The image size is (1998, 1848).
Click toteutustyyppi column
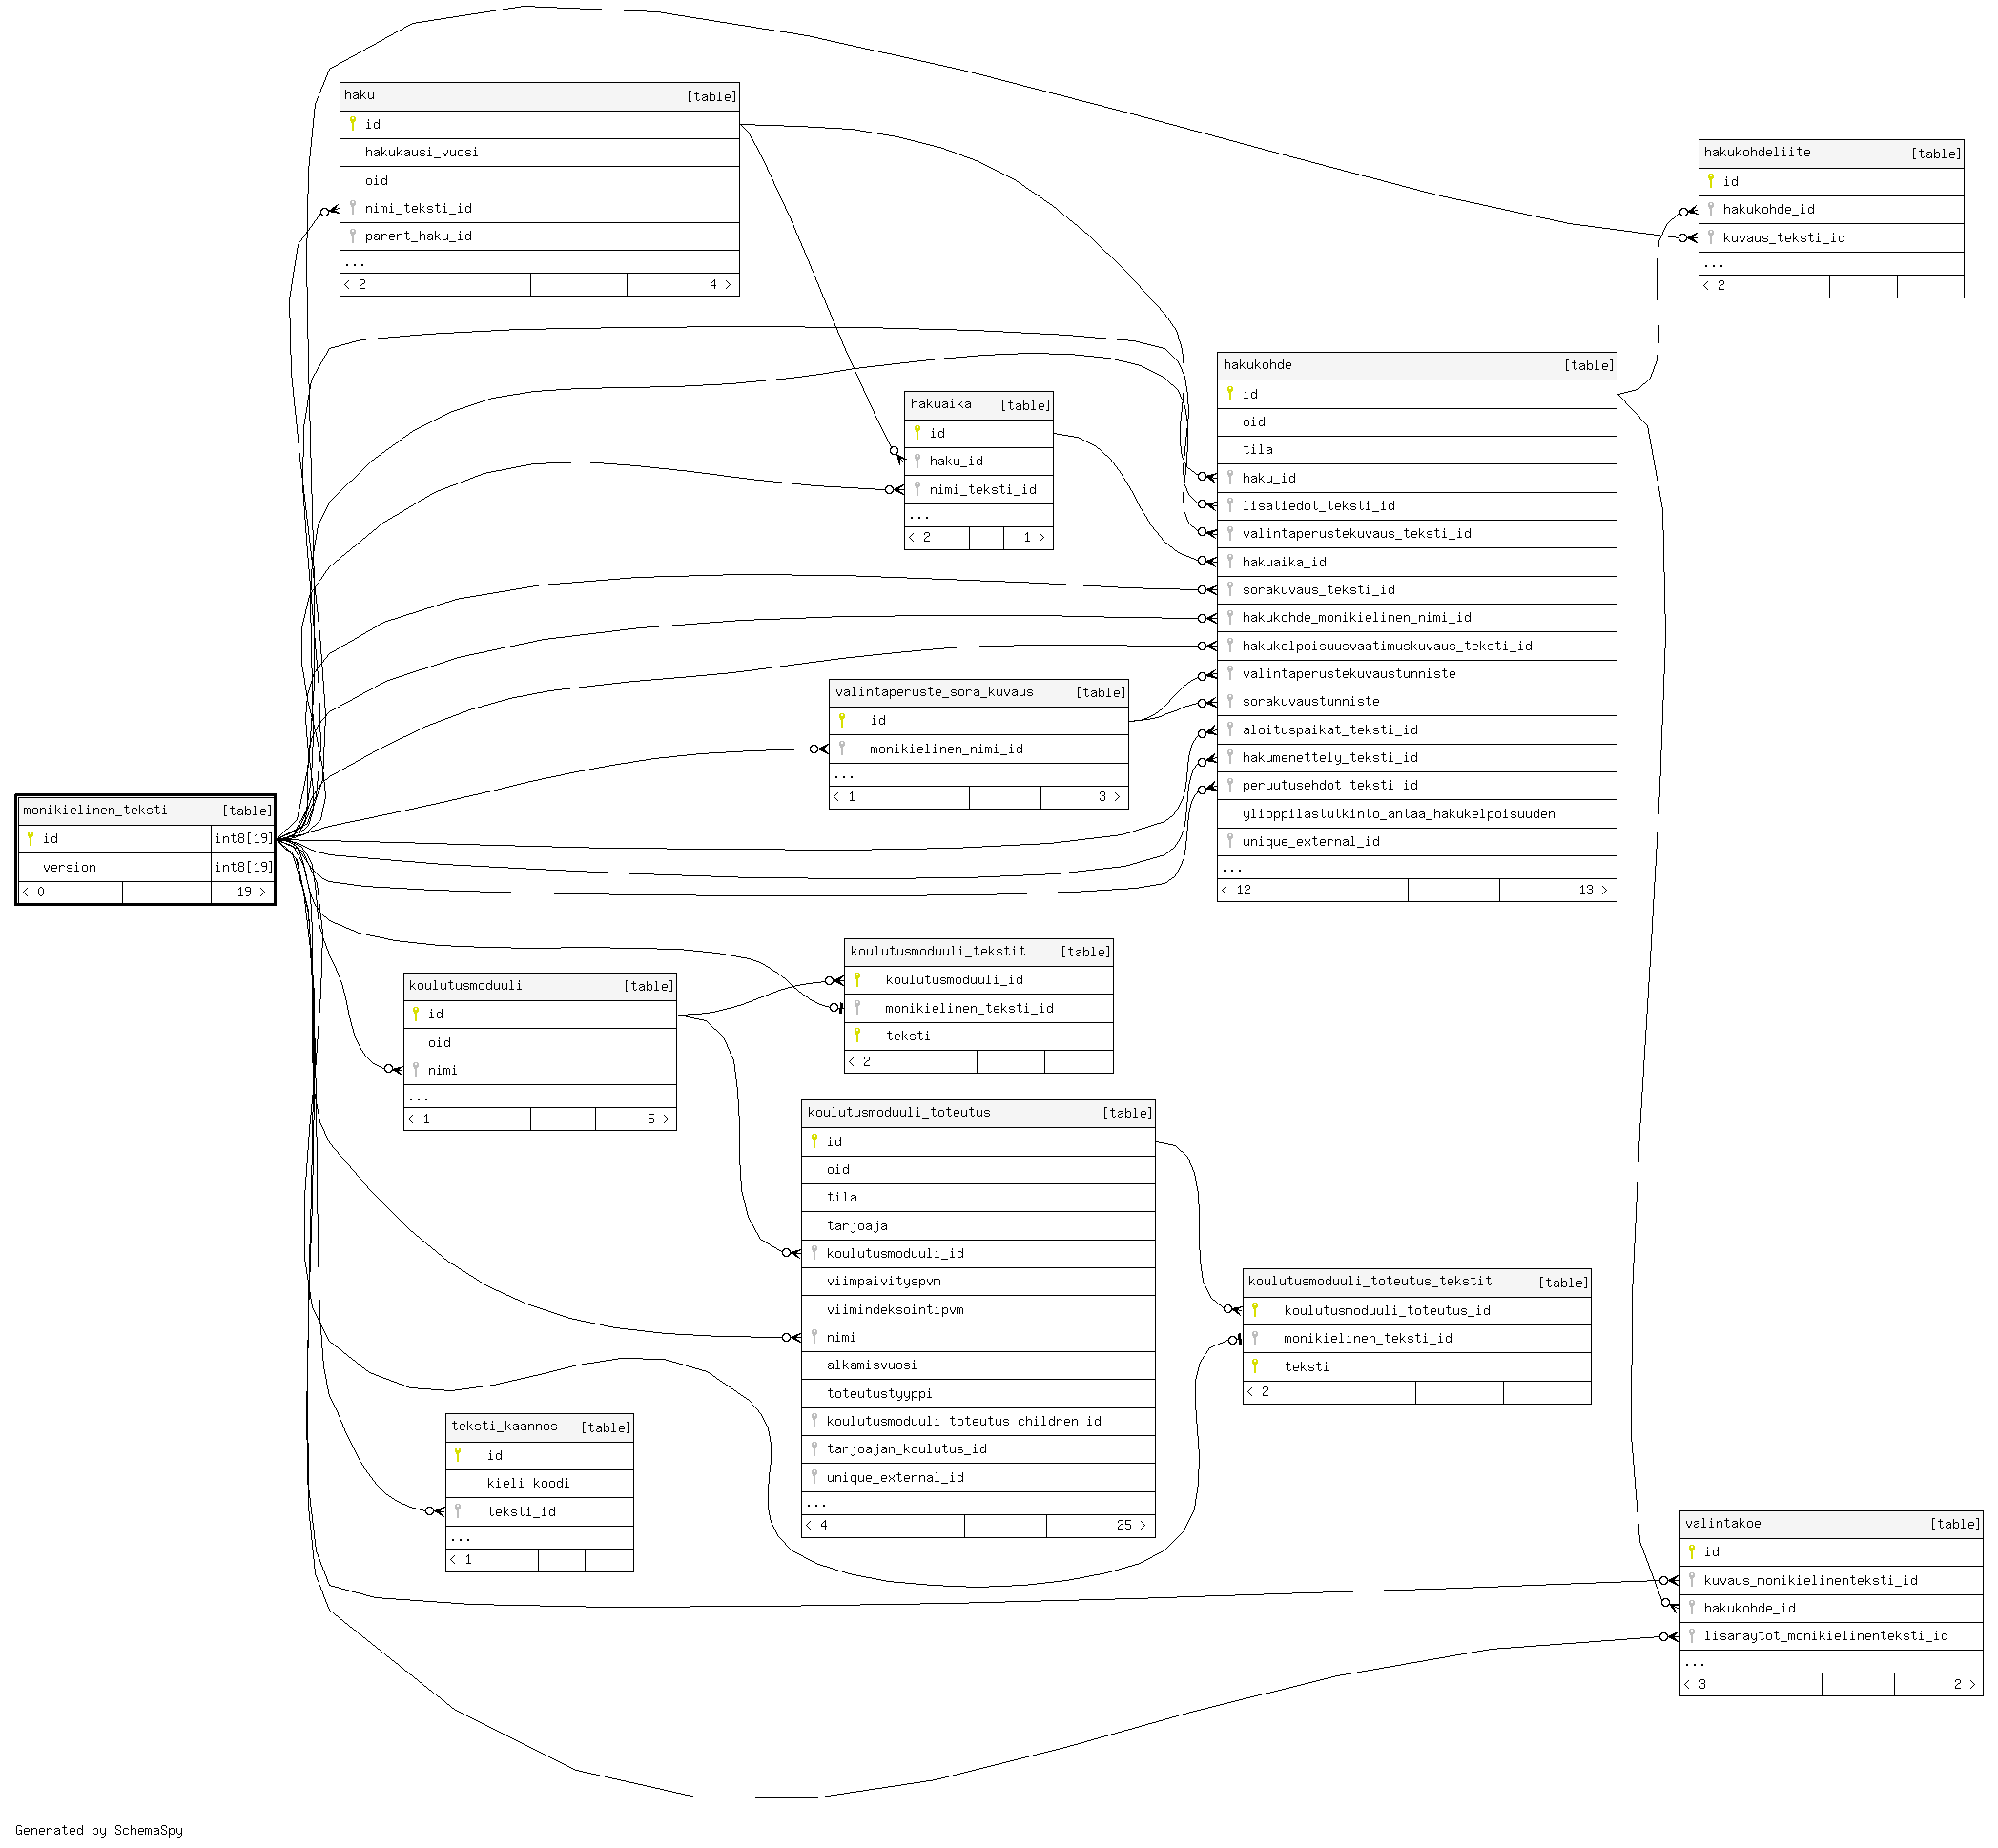tap(978, 1394)
